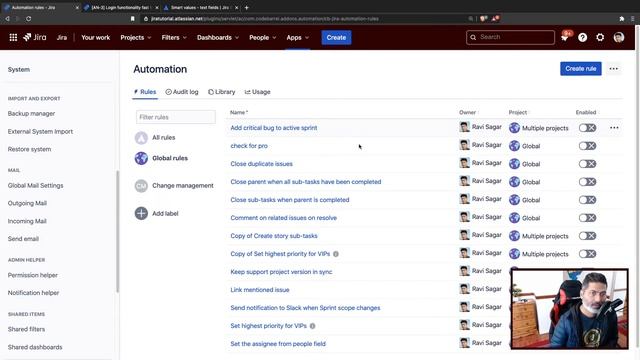Expand the Apps dropdown menu
Image resolution: width=640 pixels, height=360 pixels.
point(298,38)
